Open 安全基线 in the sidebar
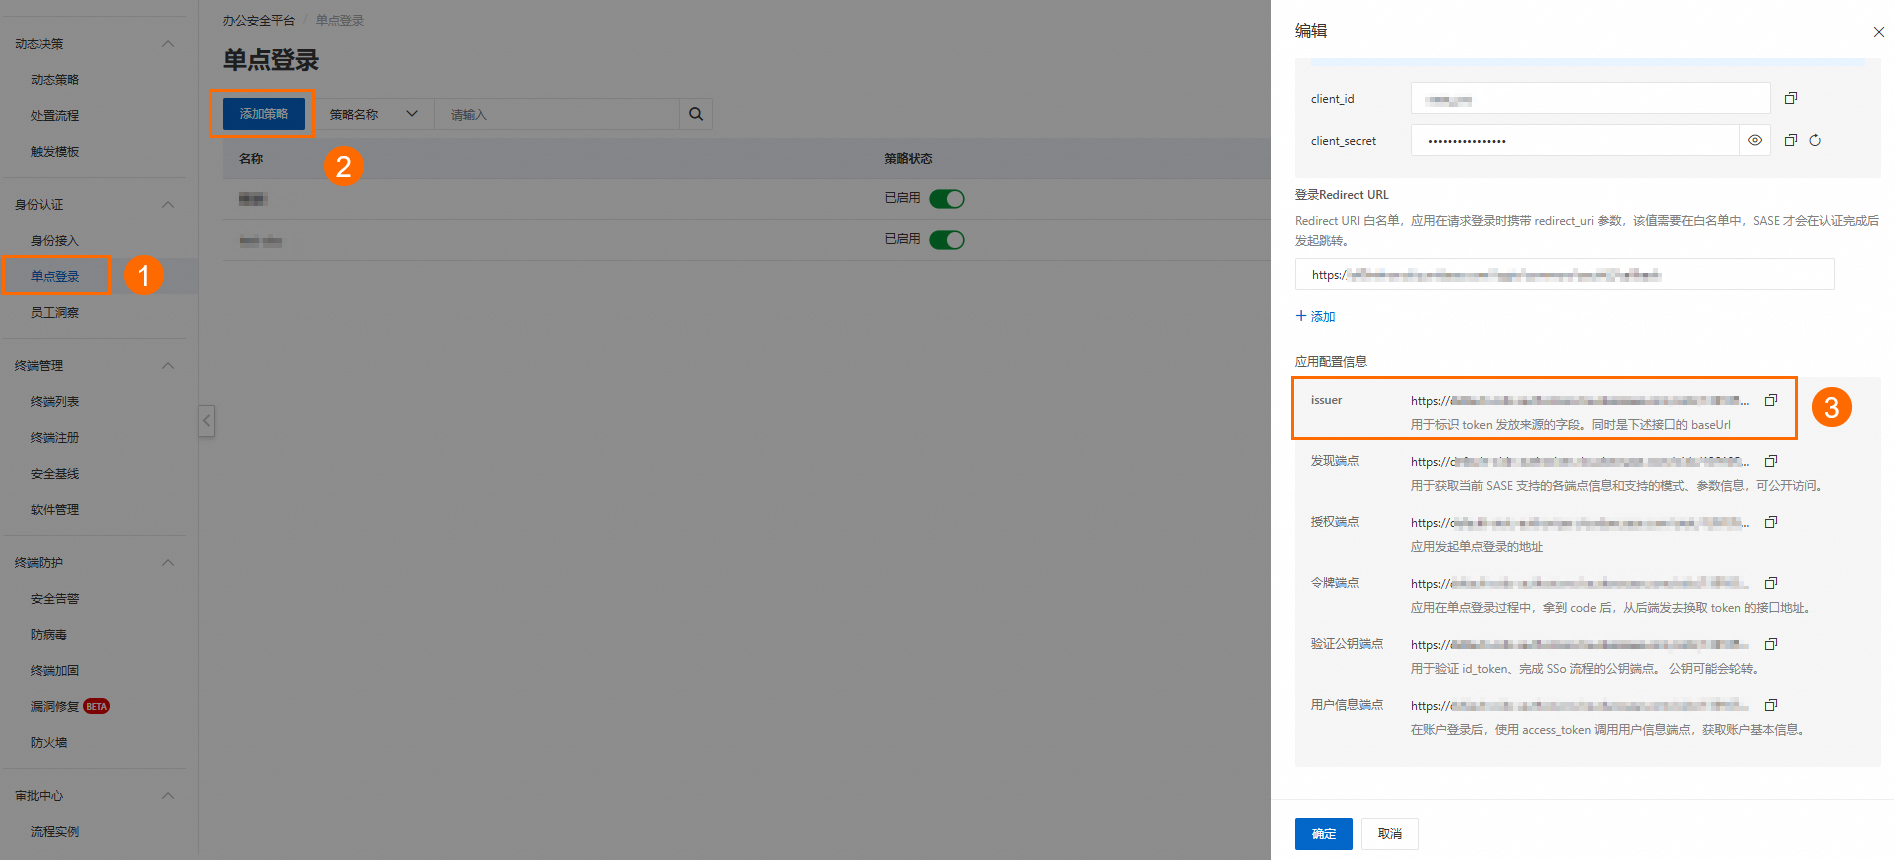The image size is (1894, 860). (x=55, y=474)
